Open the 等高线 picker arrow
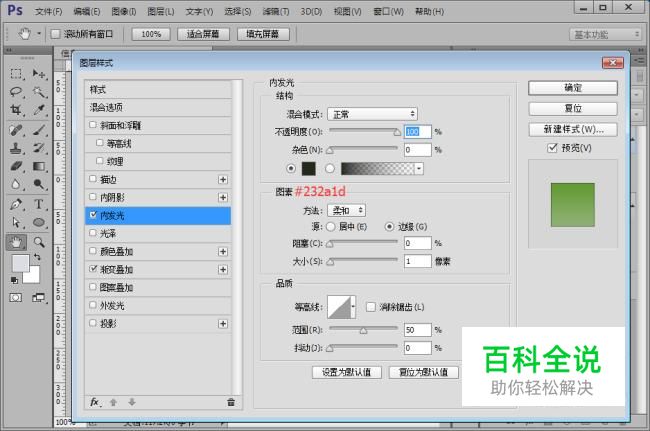The height and width of the screenshot is (431, 650). 353,307
